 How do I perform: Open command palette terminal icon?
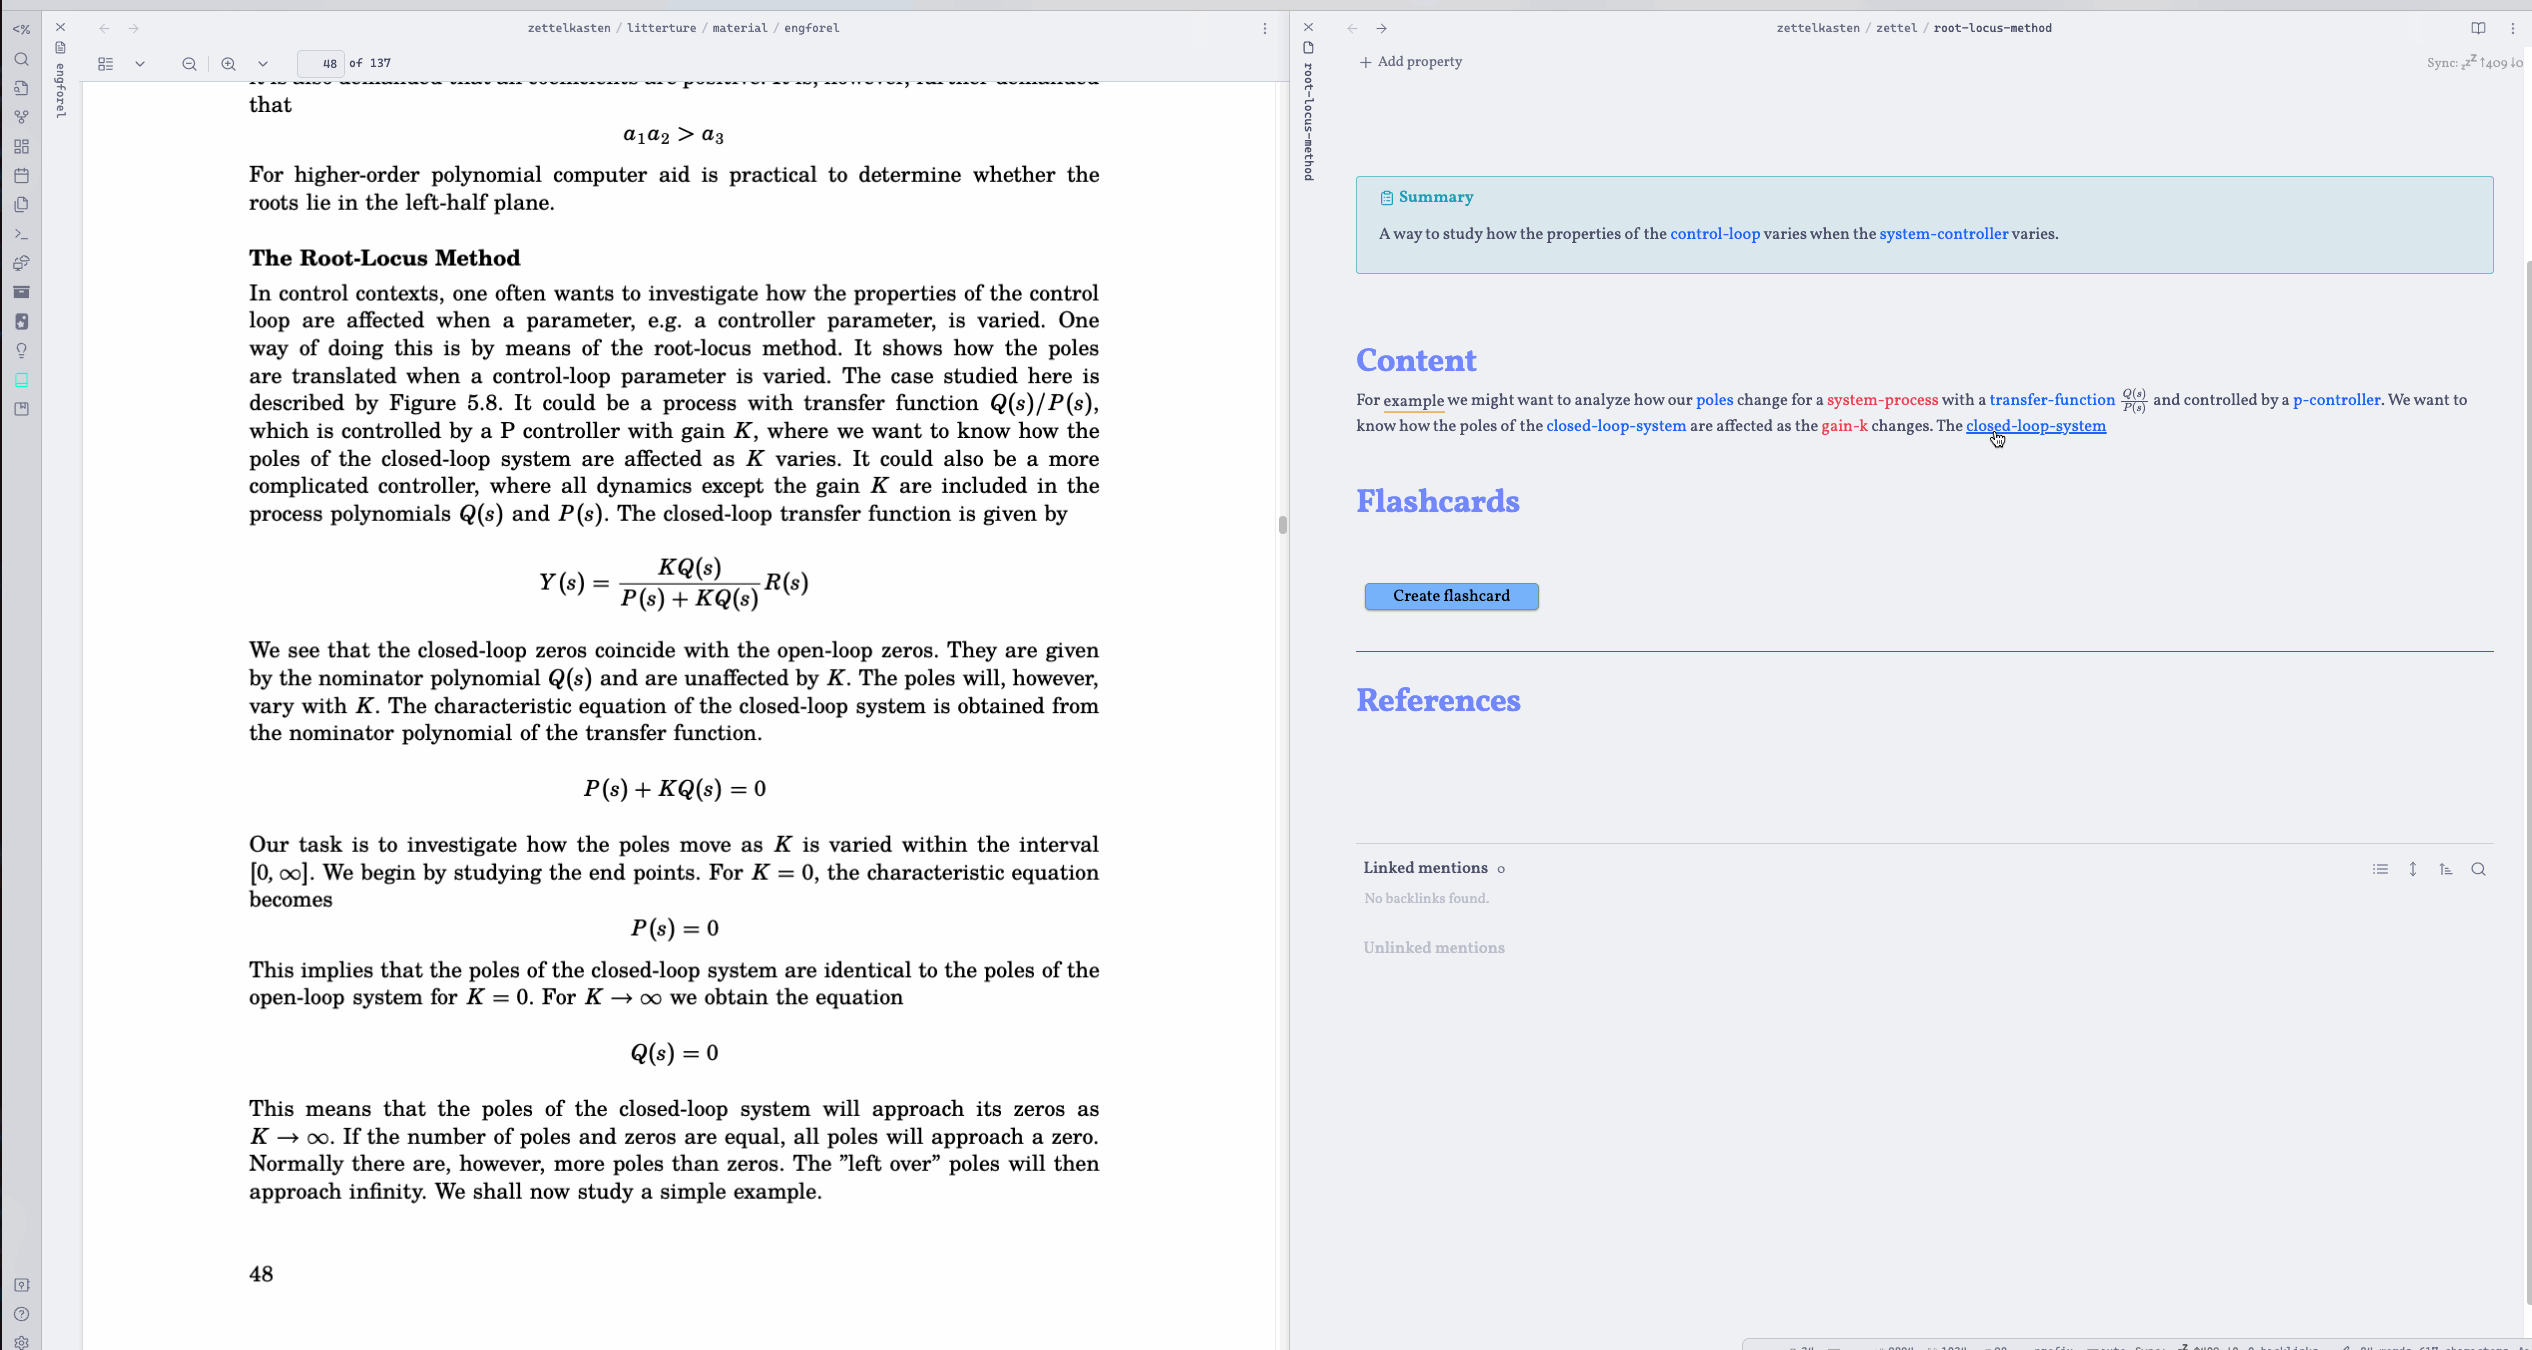(x=21, y=234)
